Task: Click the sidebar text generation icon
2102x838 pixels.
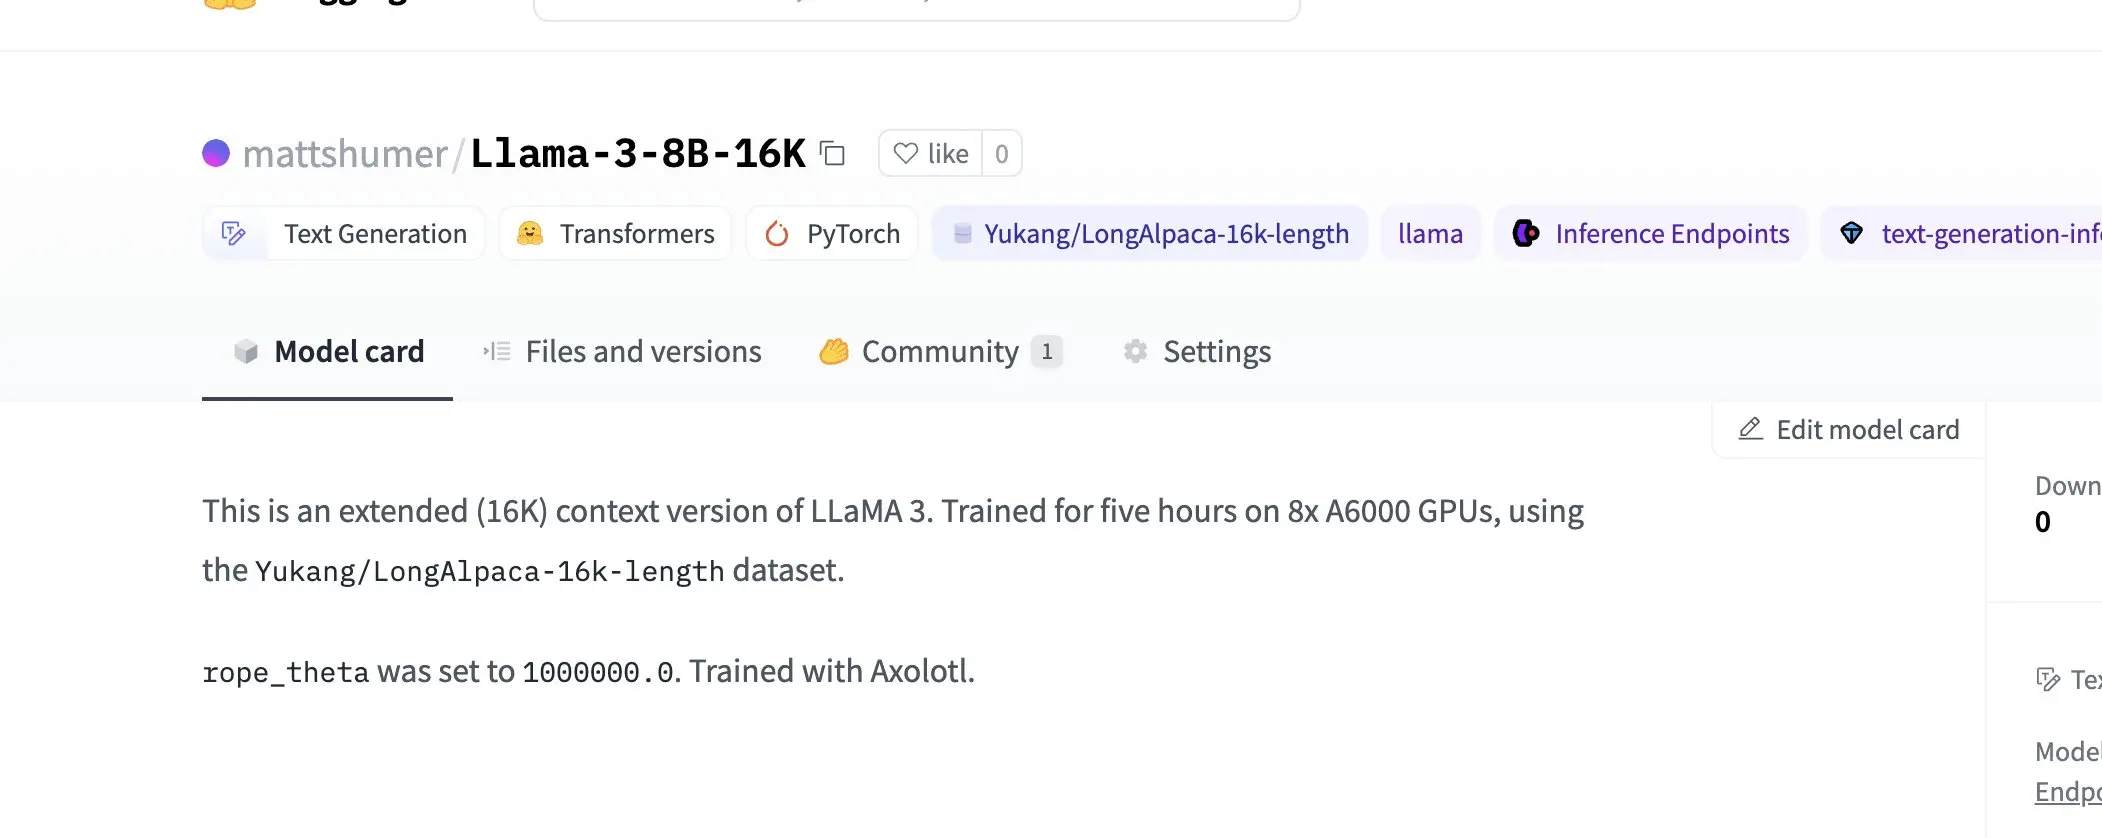Action: coord(2048,680)
